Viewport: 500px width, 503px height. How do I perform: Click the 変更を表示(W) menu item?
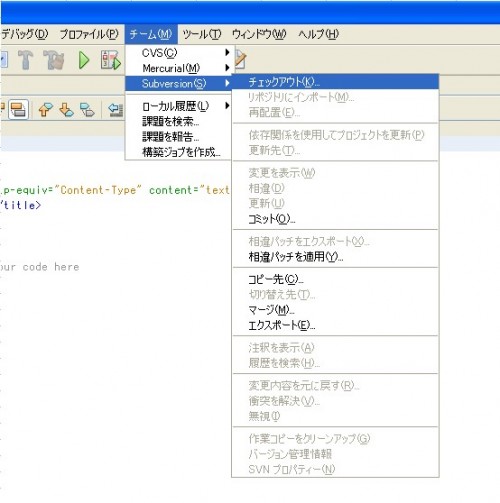(x=335, y=173)
